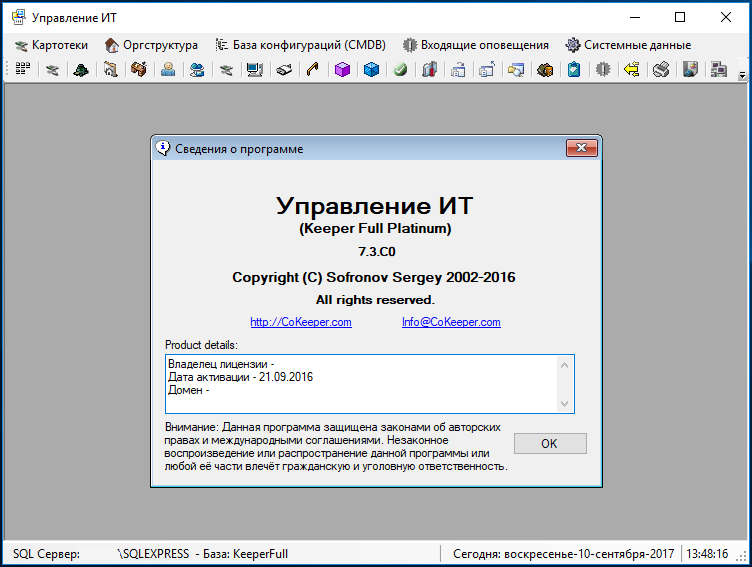Select the purple cube toolbar icon
This screenshot has width=752, height=567.
[342, 70]
